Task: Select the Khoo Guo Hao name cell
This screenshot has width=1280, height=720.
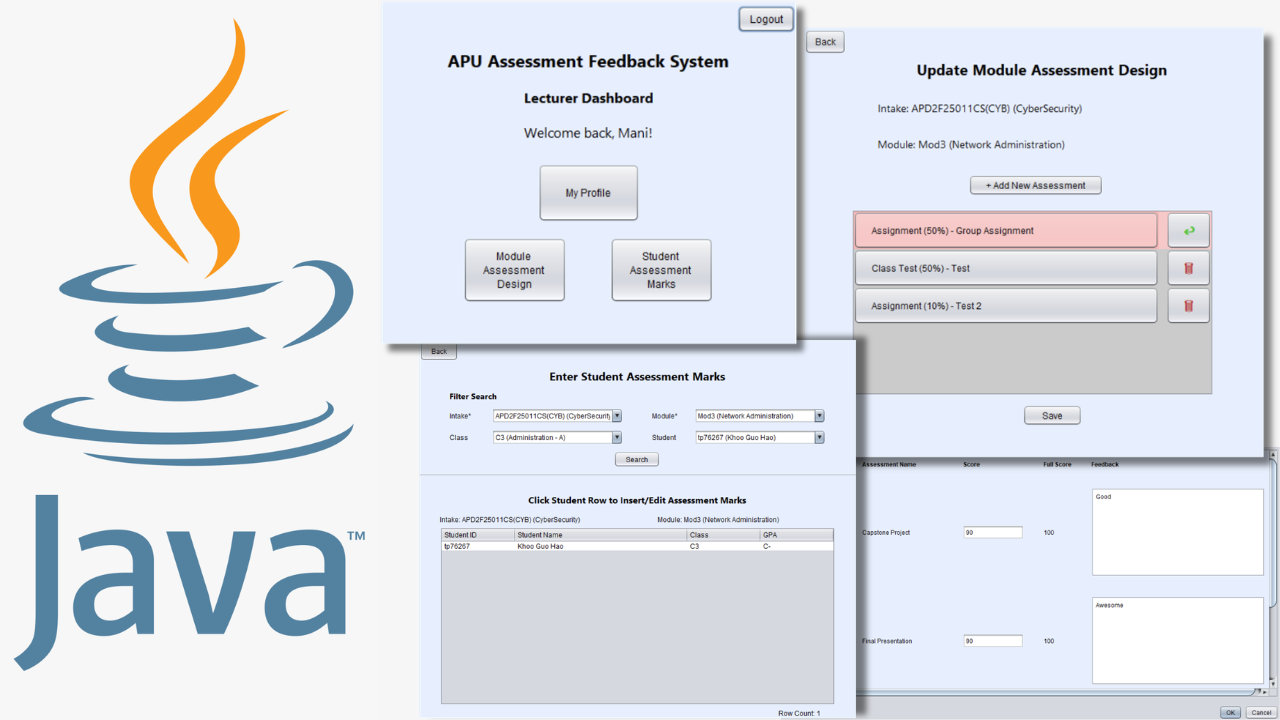Action: (x=600, y=547)
